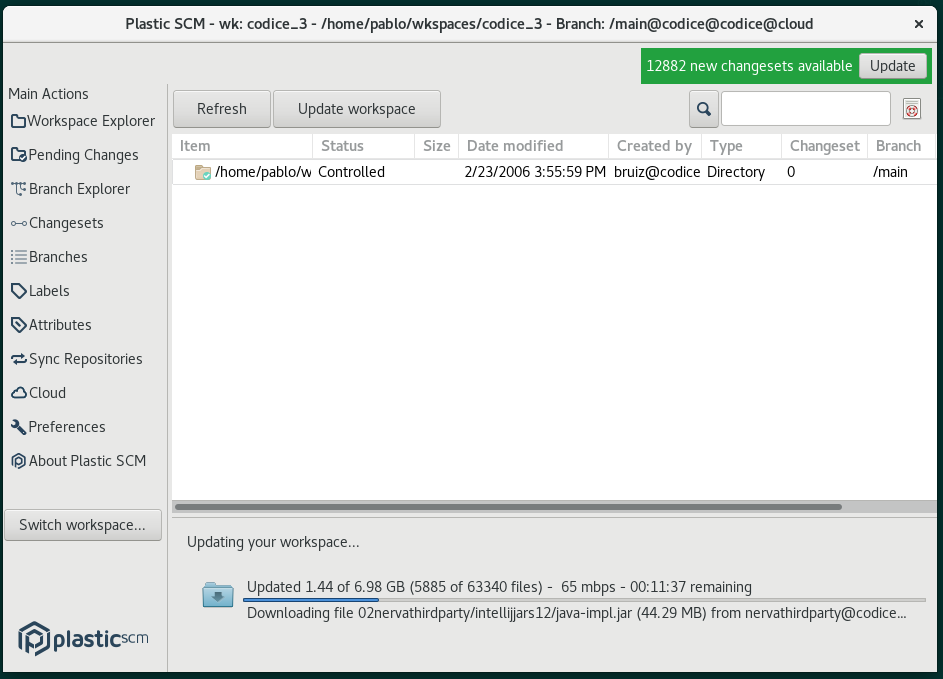The width and height of the screenshot is (943, 679).
Task: View the Changesets list
Action: tap(63, 222)
